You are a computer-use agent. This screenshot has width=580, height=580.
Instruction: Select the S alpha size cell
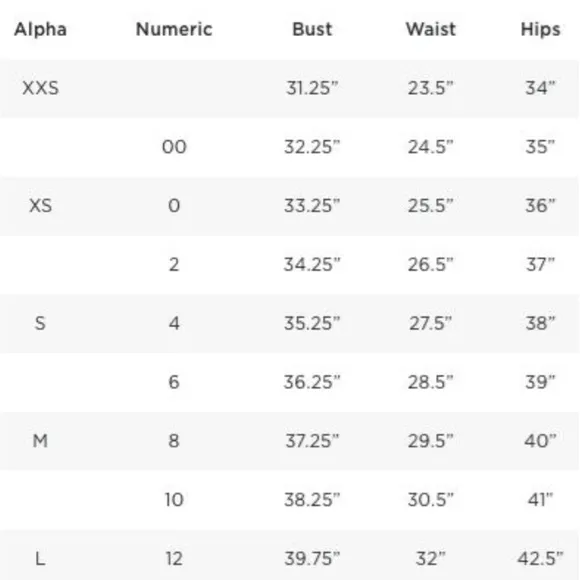[40, 323]
